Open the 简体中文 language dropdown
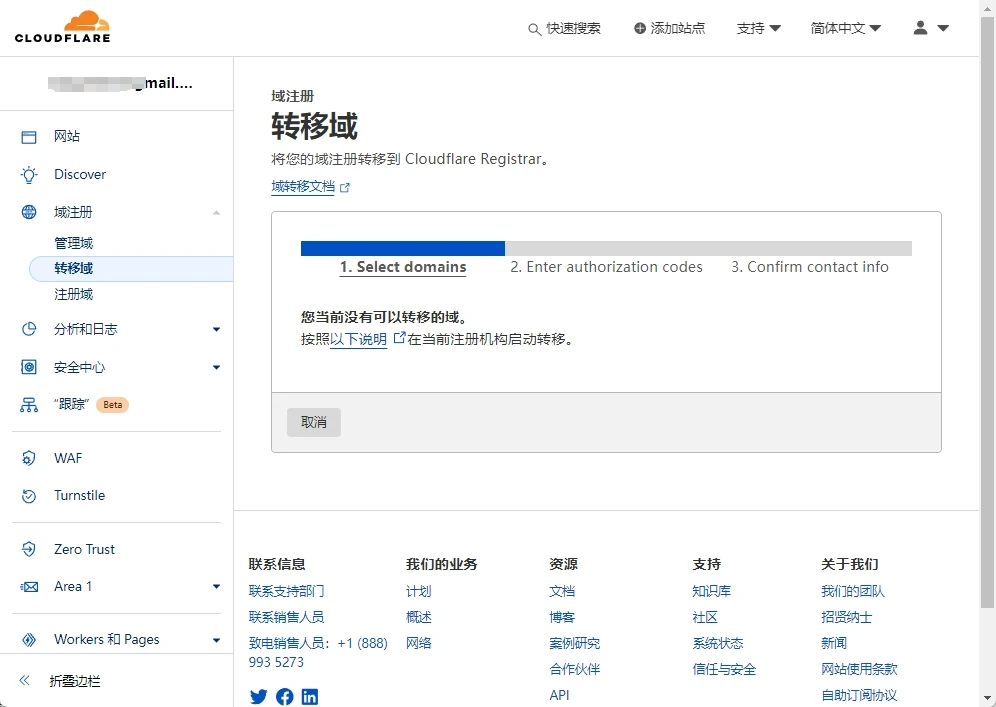This screenshot has height=707, width=996. click(845, 28)
